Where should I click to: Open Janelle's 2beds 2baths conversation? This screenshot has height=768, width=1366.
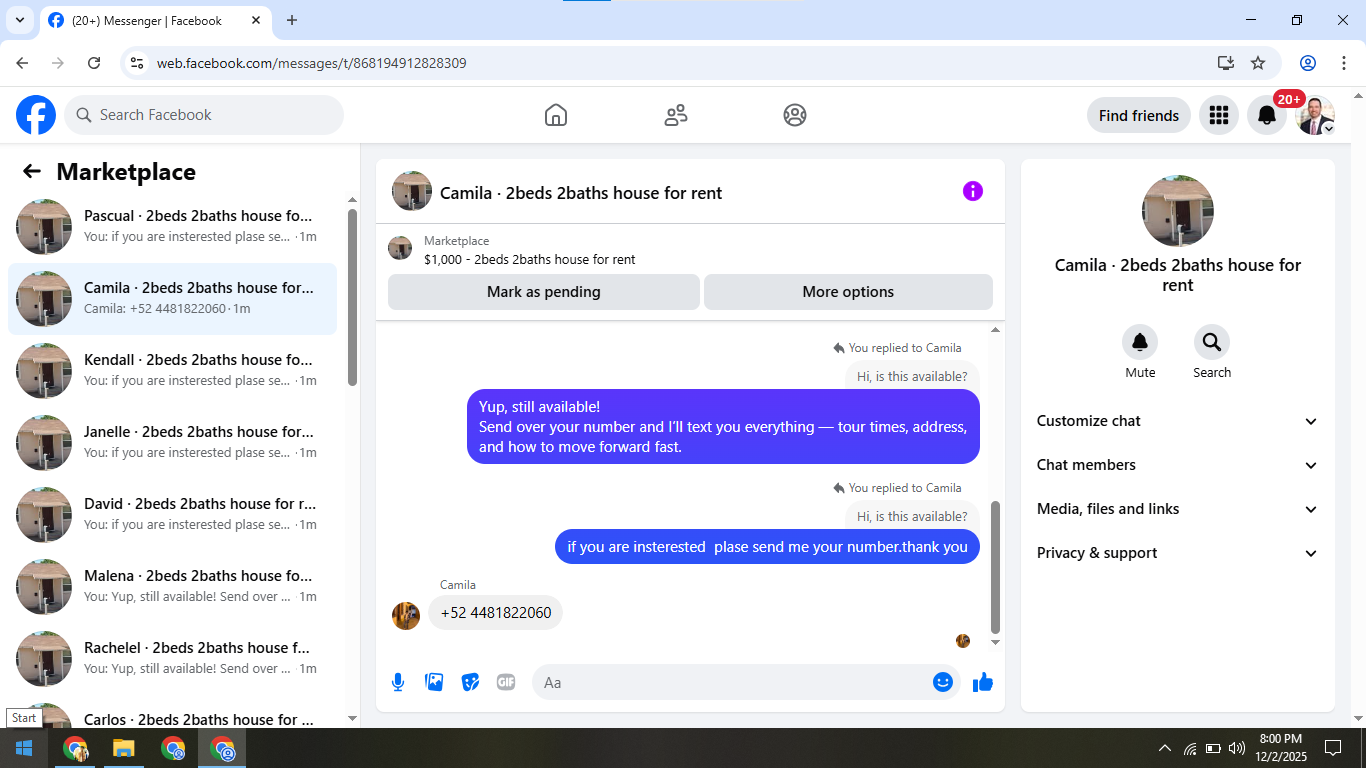172,442
